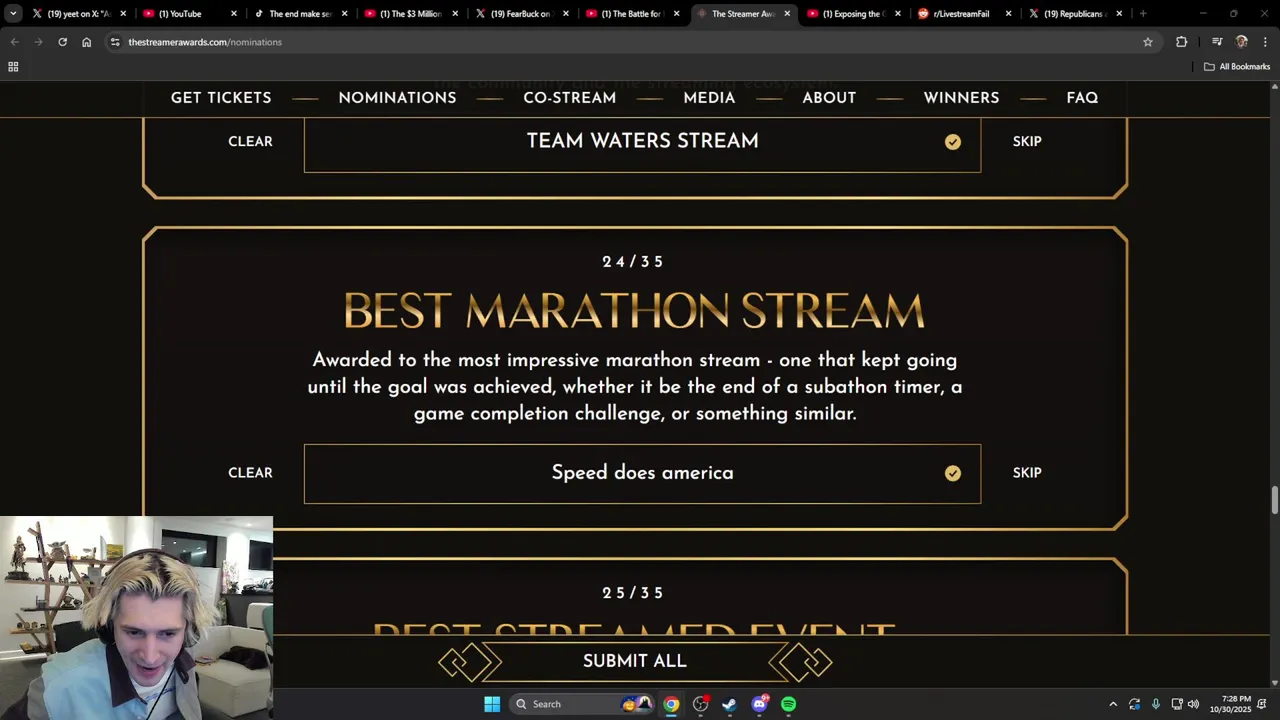1280x720 pixels.
Task: Clear the Team Waters Stream nomination
Action: (250, 142)
